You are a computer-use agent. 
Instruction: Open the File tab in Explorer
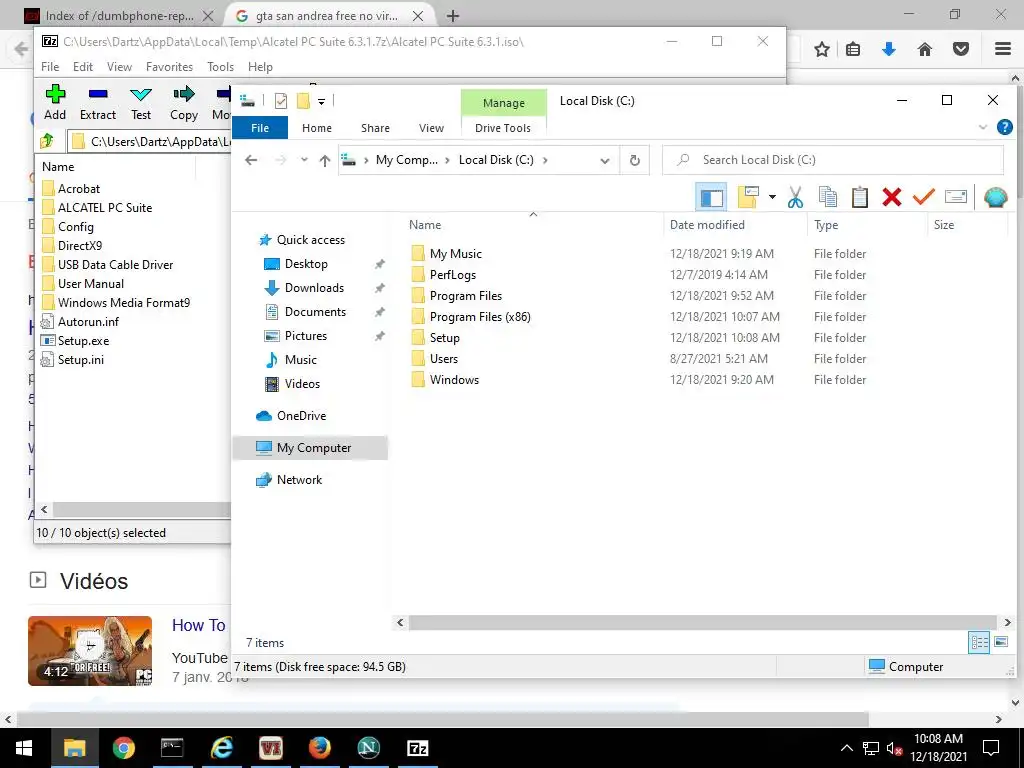260,128
